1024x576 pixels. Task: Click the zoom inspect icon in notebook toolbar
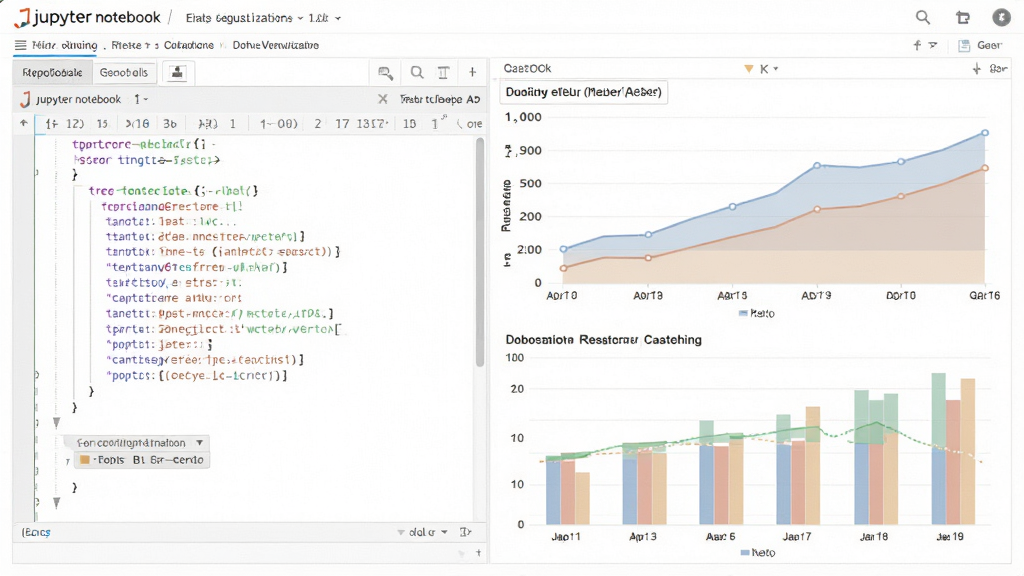[x=385, y=73]
